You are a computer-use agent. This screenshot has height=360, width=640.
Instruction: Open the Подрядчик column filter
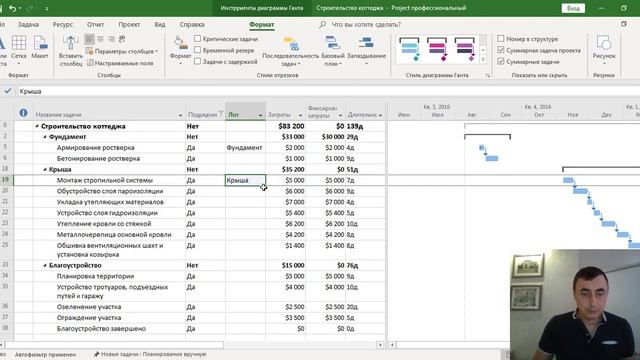coord(221,115)
